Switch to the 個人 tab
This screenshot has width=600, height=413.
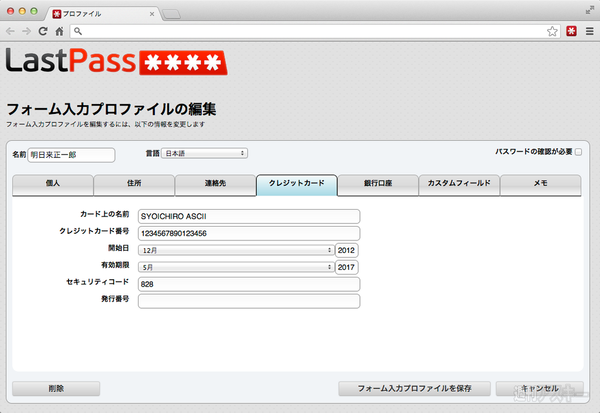(53, 185)
